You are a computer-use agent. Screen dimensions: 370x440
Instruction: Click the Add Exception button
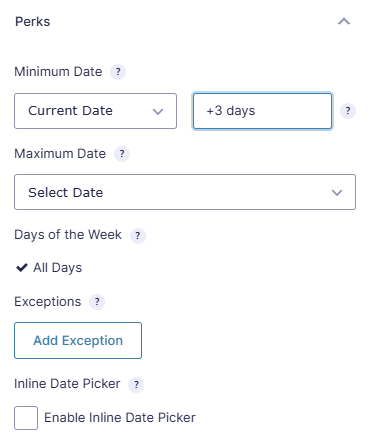tap(78, 340)
